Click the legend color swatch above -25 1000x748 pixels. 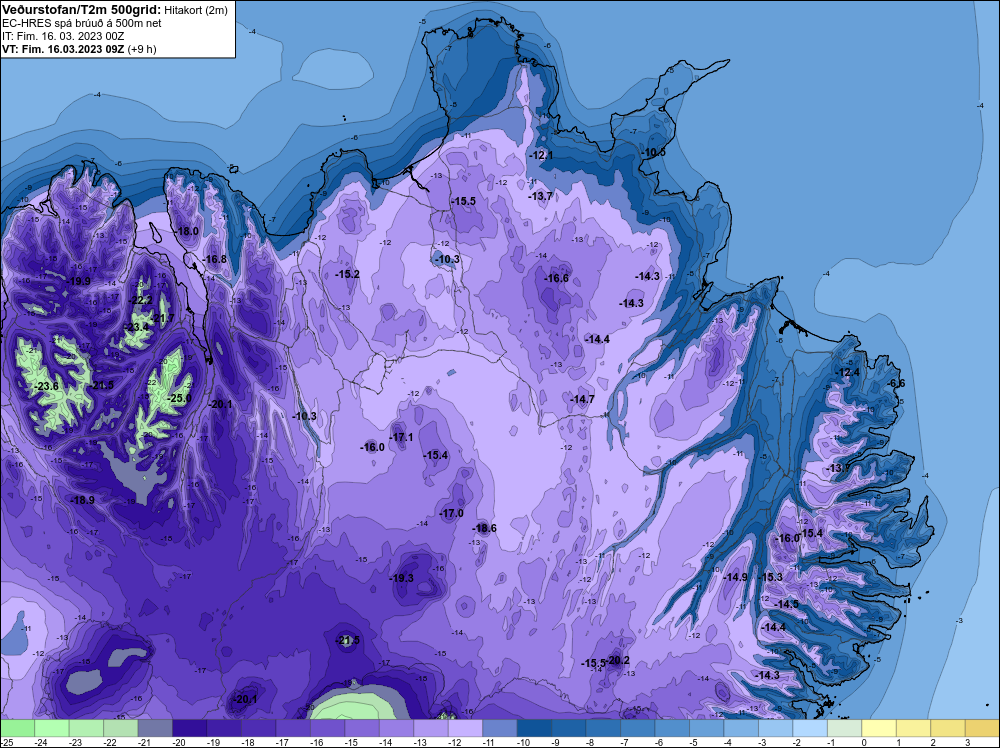coord(17,728)
